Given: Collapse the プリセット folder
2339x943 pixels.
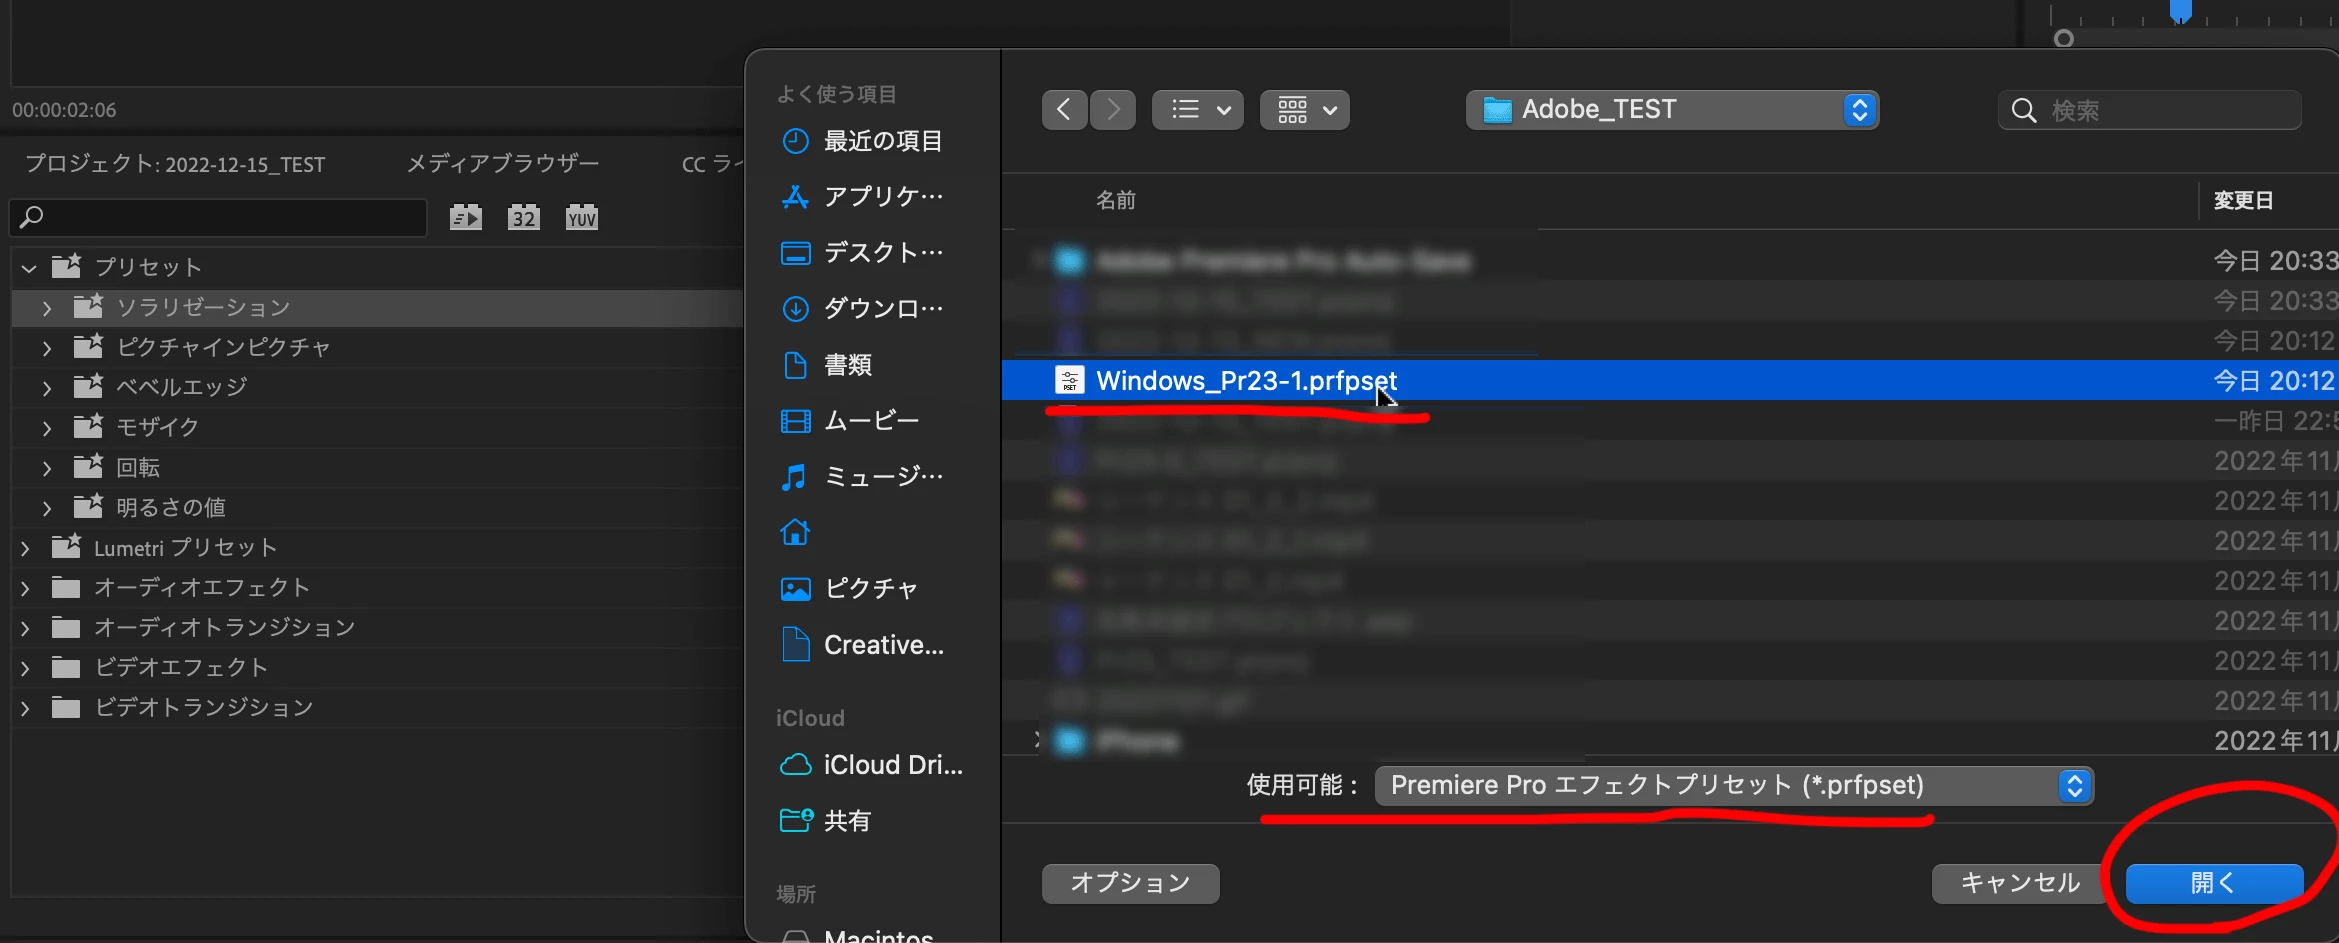Looking at the screenshot, I should [29, 267].
